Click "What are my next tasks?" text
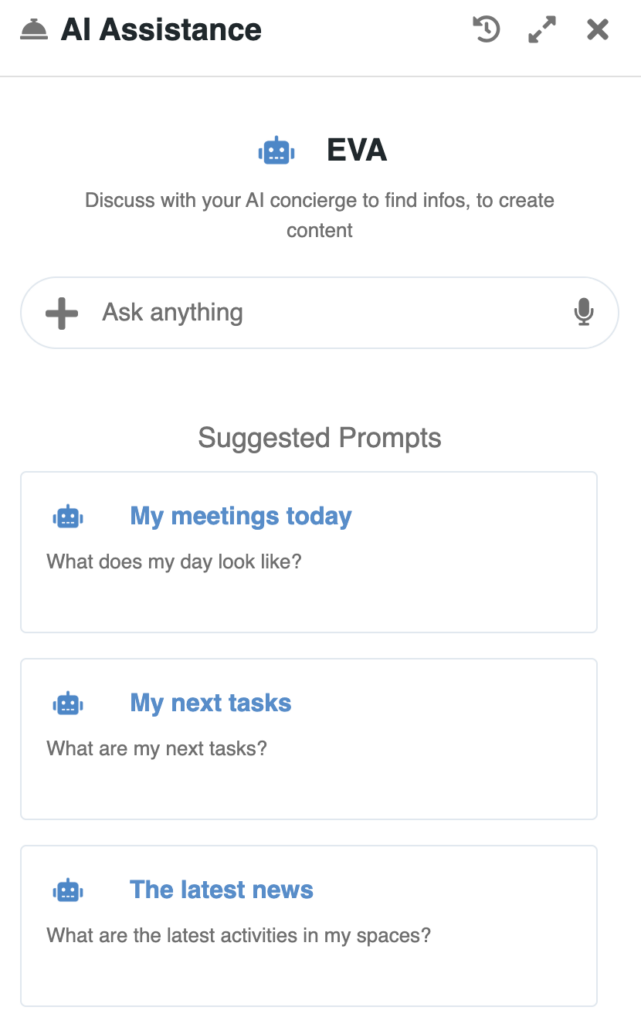 pyautogui.click(x=157, y=748)
